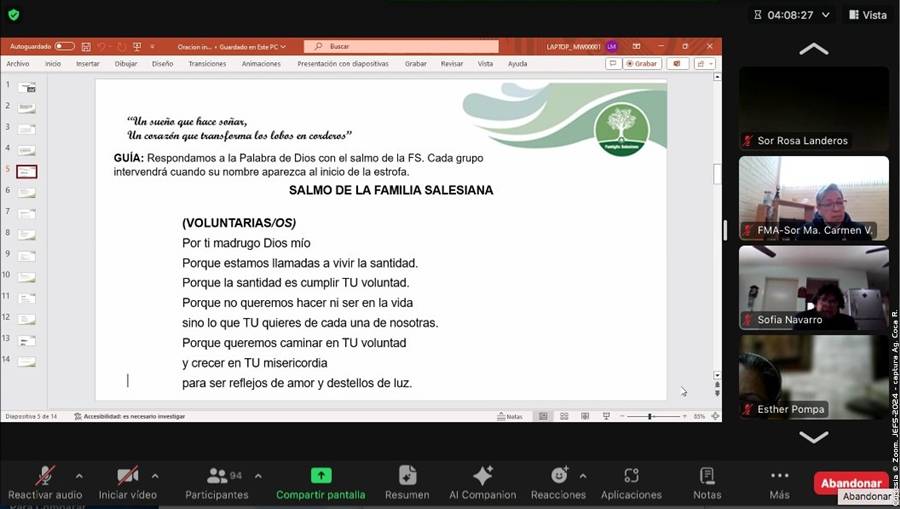The height and width of the screenshot is (509, 900).
Task: Open the Archivo menu
Action: coord(18,64)
